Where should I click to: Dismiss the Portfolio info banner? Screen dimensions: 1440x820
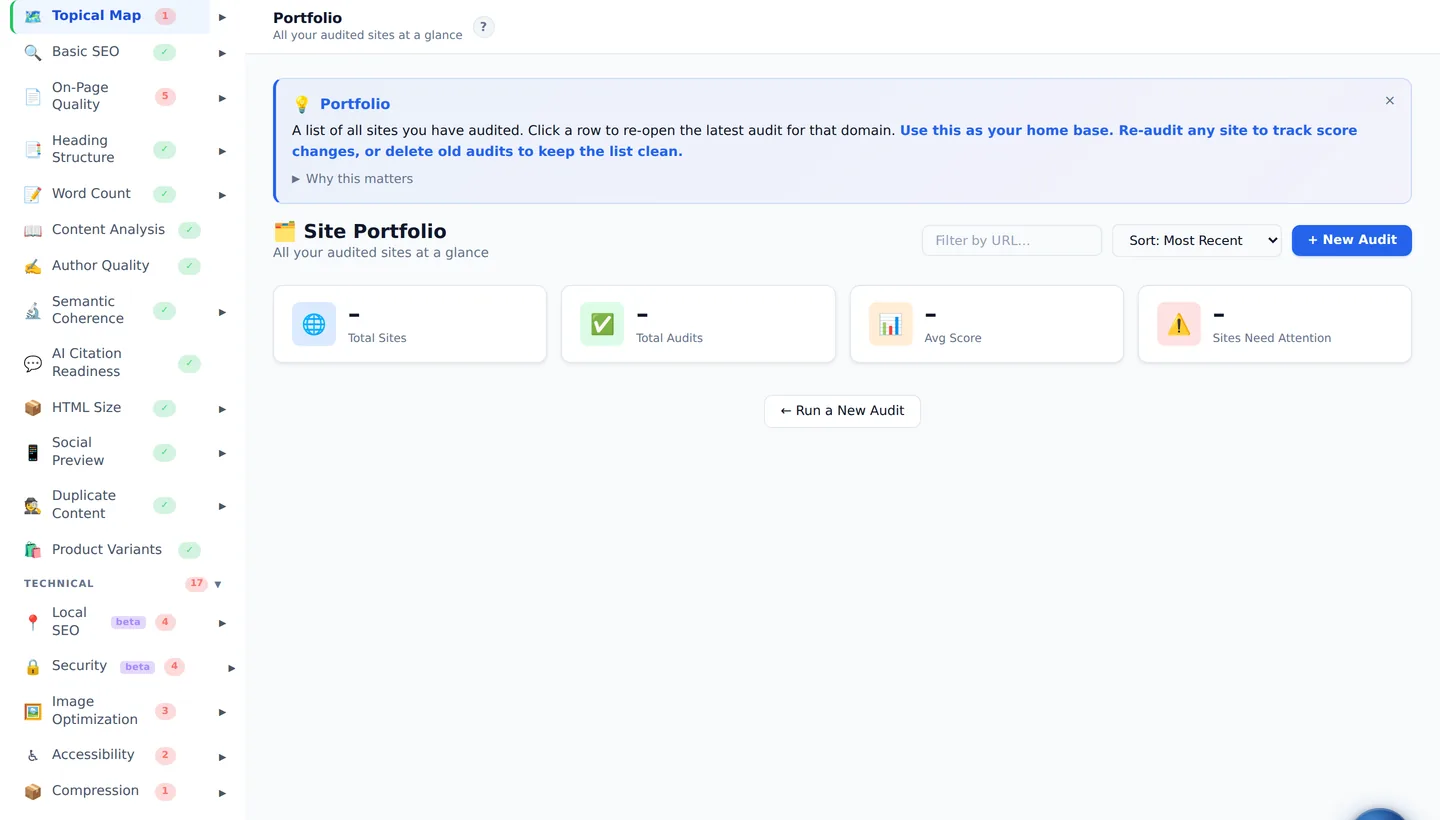(1390, 101)
